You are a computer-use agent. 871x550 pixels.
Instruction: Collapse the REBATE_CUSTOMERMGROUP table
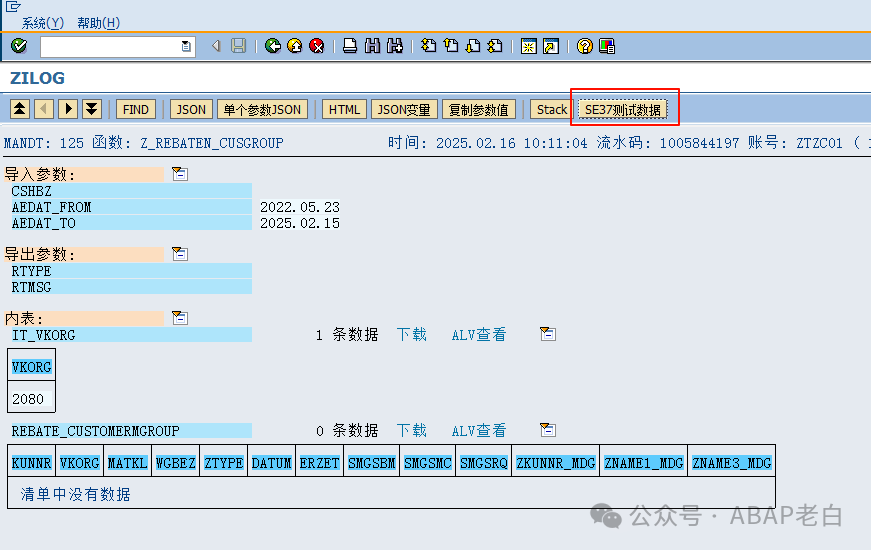[548, 430]
